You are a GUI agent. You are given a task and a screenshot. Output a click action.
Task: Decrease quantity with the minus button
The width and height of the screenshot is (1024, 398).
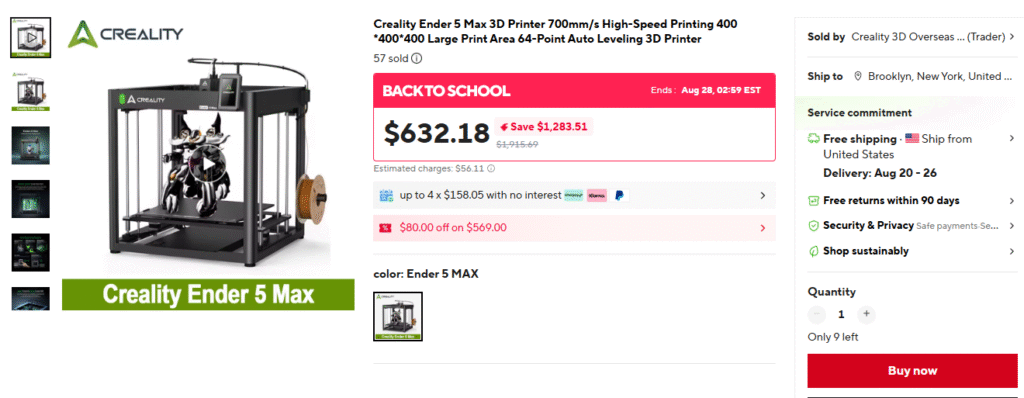click(x=817, y=314)
